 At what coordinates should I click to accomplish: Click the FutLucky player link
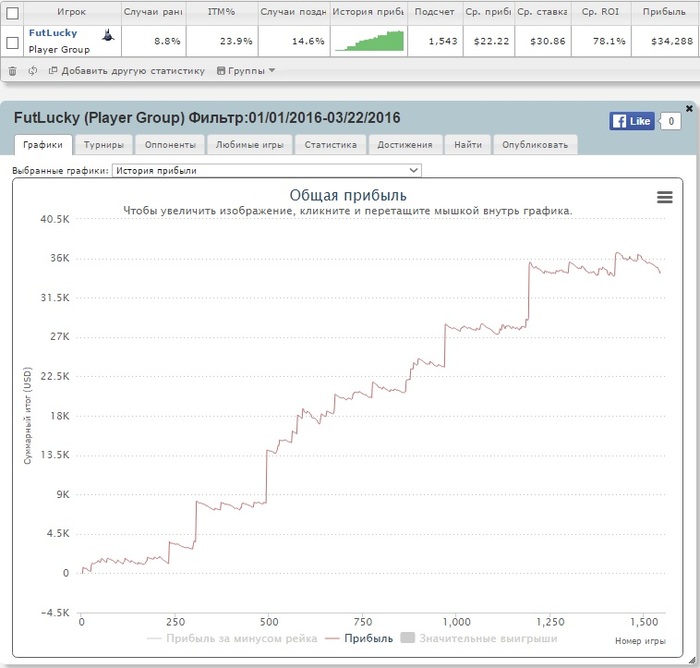[53, 33]
